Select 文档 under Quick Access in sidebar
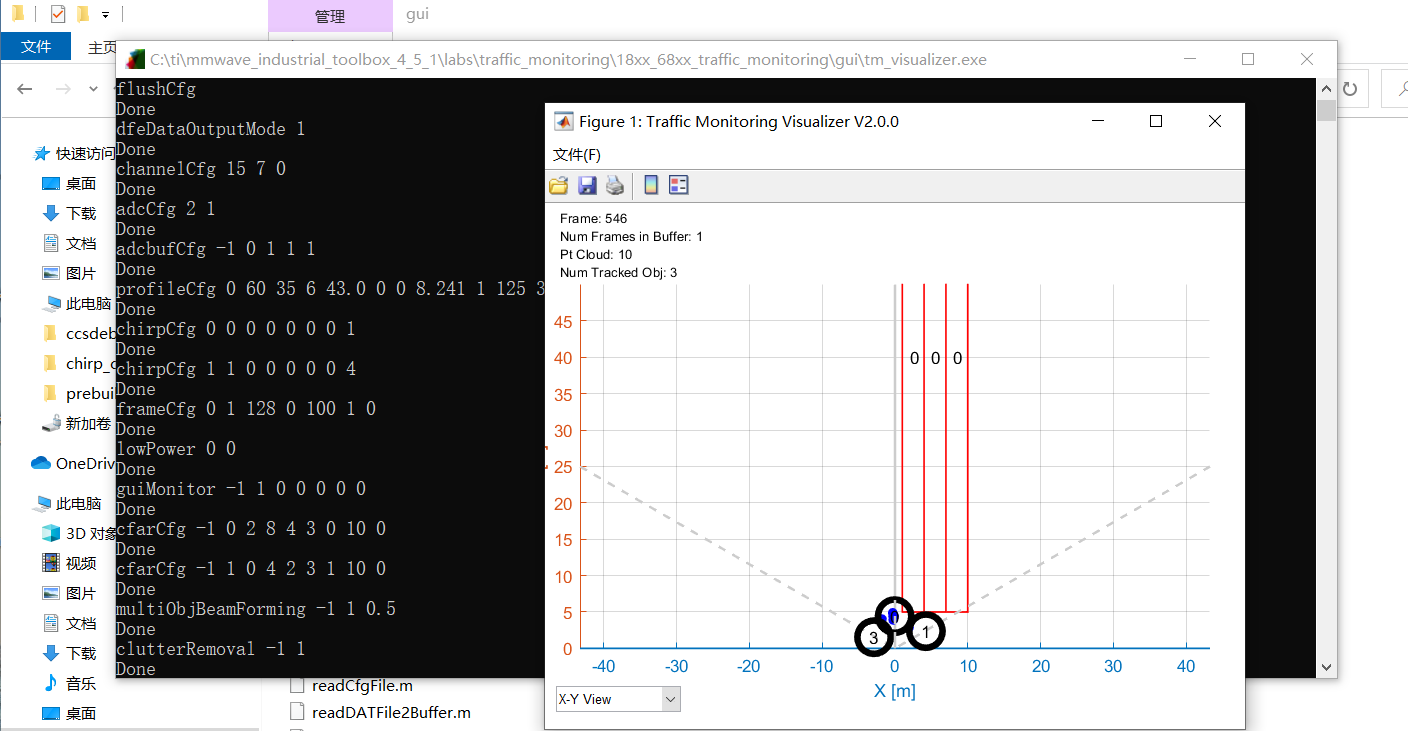The image size is (1408, 731). (x=69, y=243)
